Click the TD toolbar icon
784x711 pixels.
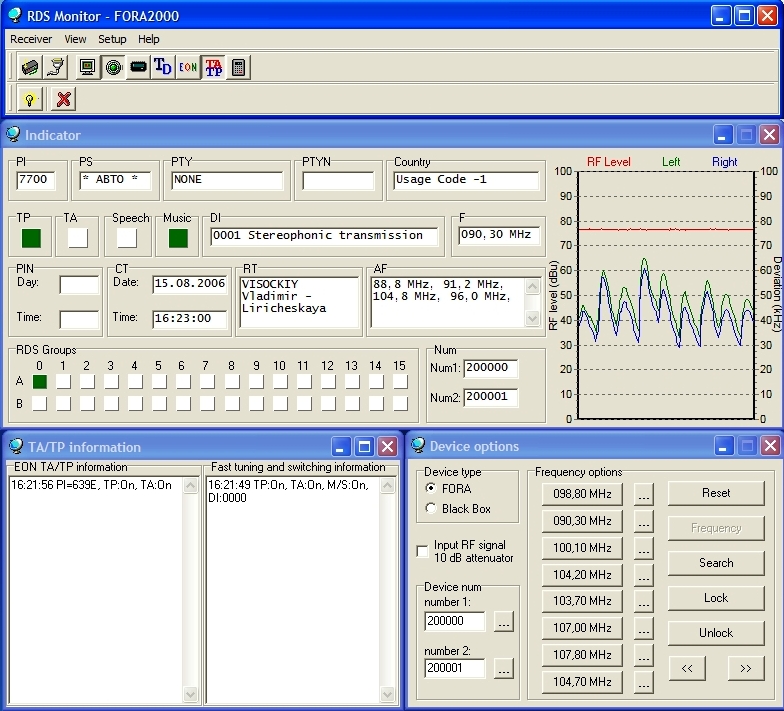[163, 67]
